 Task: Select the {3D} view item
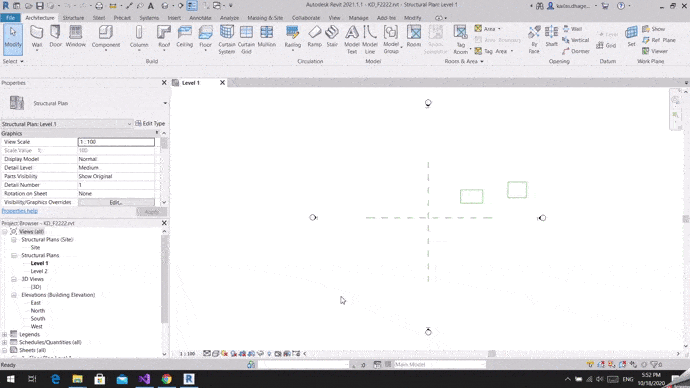(x=36, y=287)
